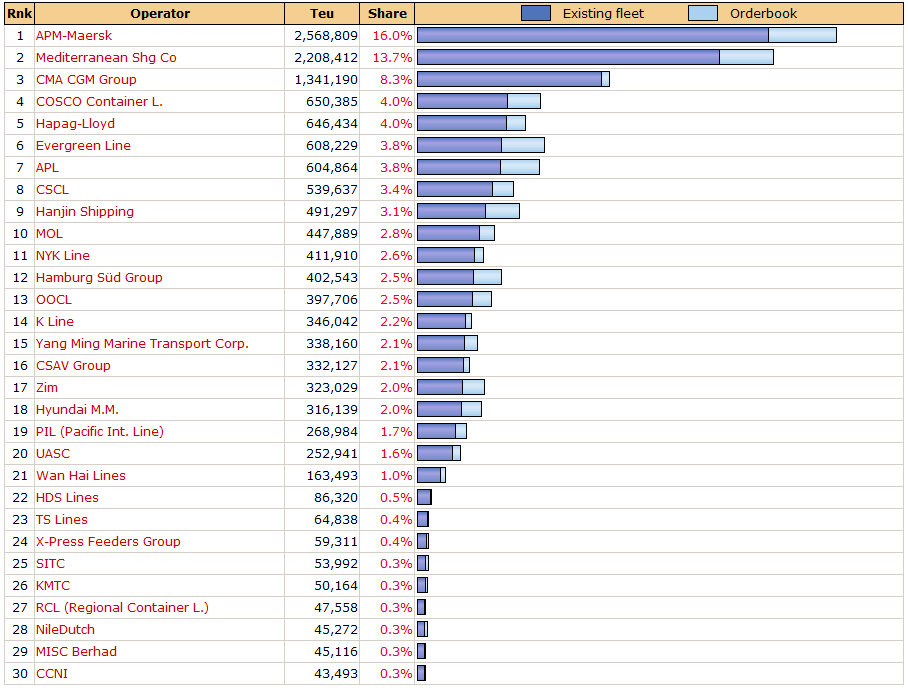Open the UASC operator link

[x=53, y=454]
